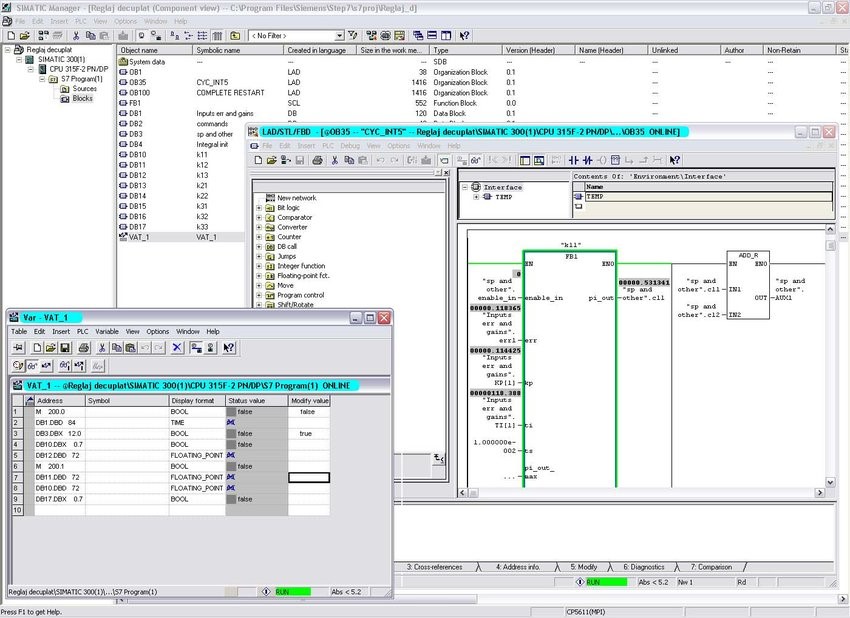Screen dimensions: 850x618
Task: Collapse the CPU 315F-2 PN/DP tree node
Action: pyautogui.click(x=30, y=69)
